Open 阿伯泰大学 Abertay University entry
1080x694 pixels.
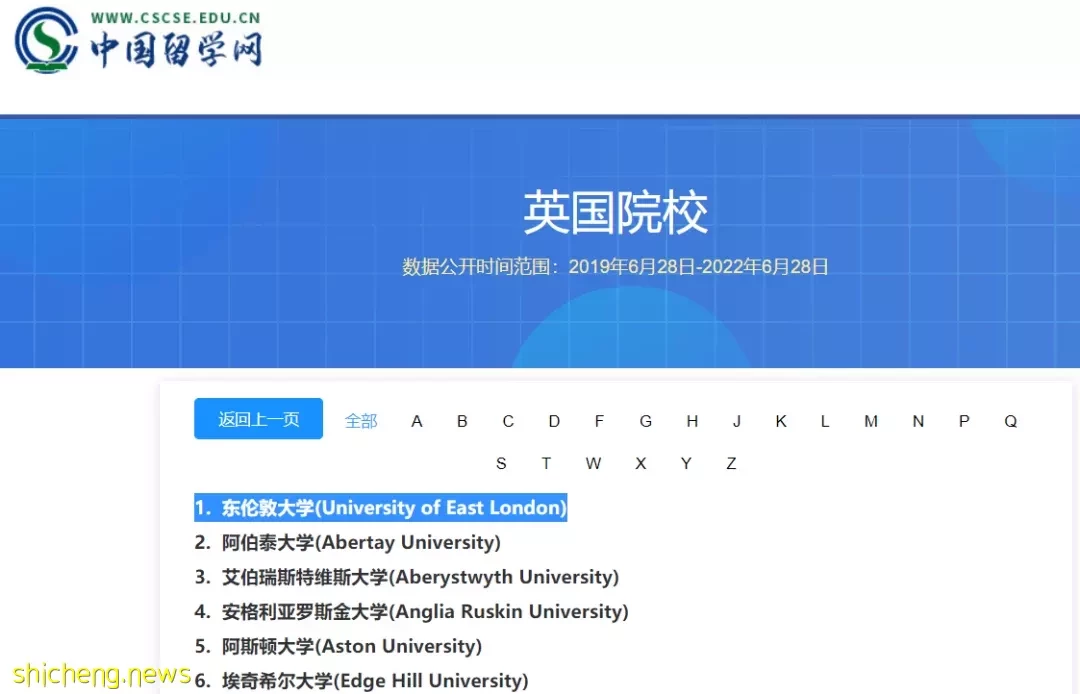(347, 543)
